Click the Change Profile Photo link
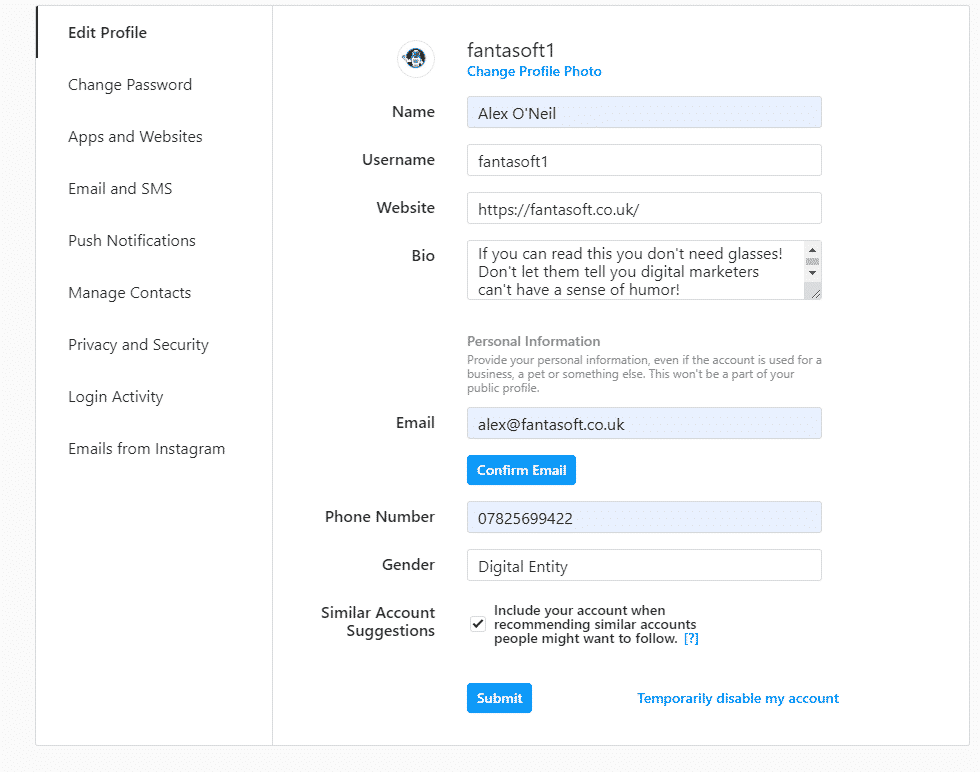 534,71
